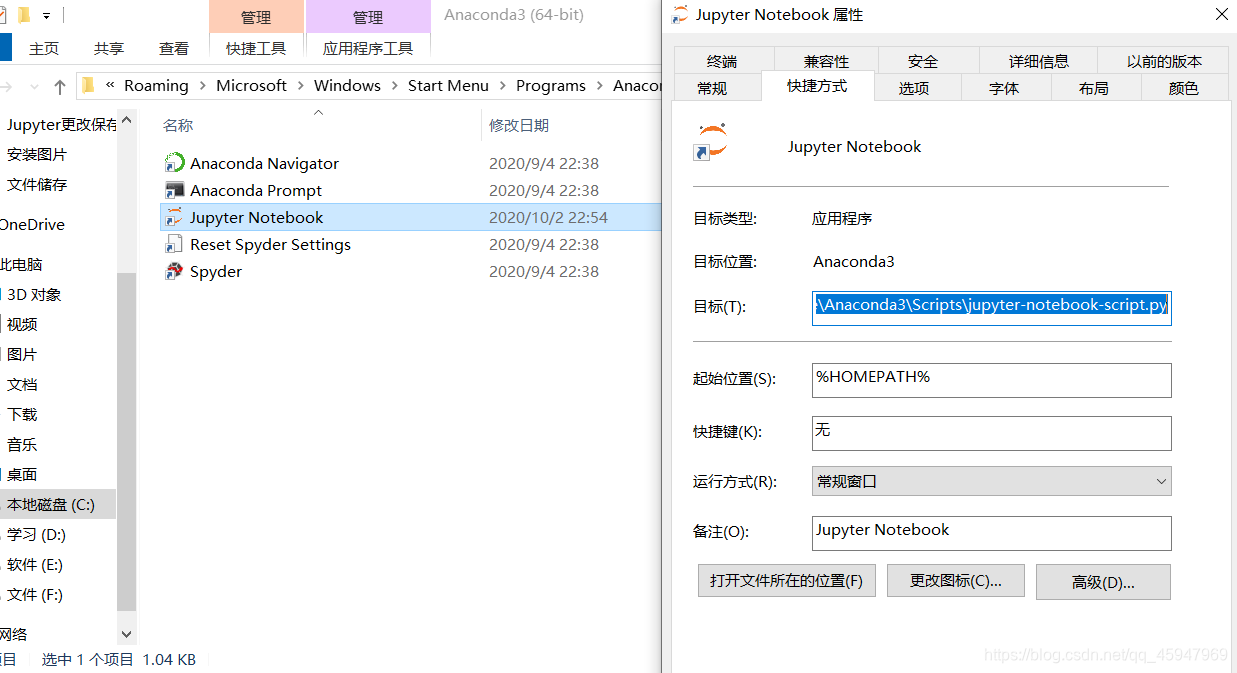Click the quick access toolbar dropdown arrow
The height and width of the screenshot is (673, 1237).
point(46,16)
